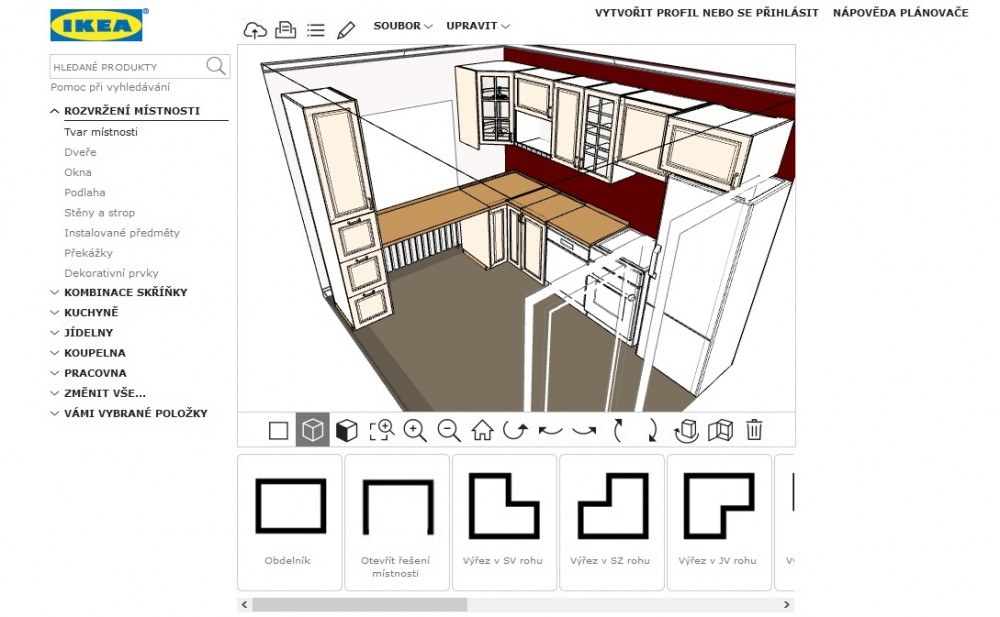Click the cloud upload save icon
This screenshot has height=617, width=1000.
click(x=255, y=30)
